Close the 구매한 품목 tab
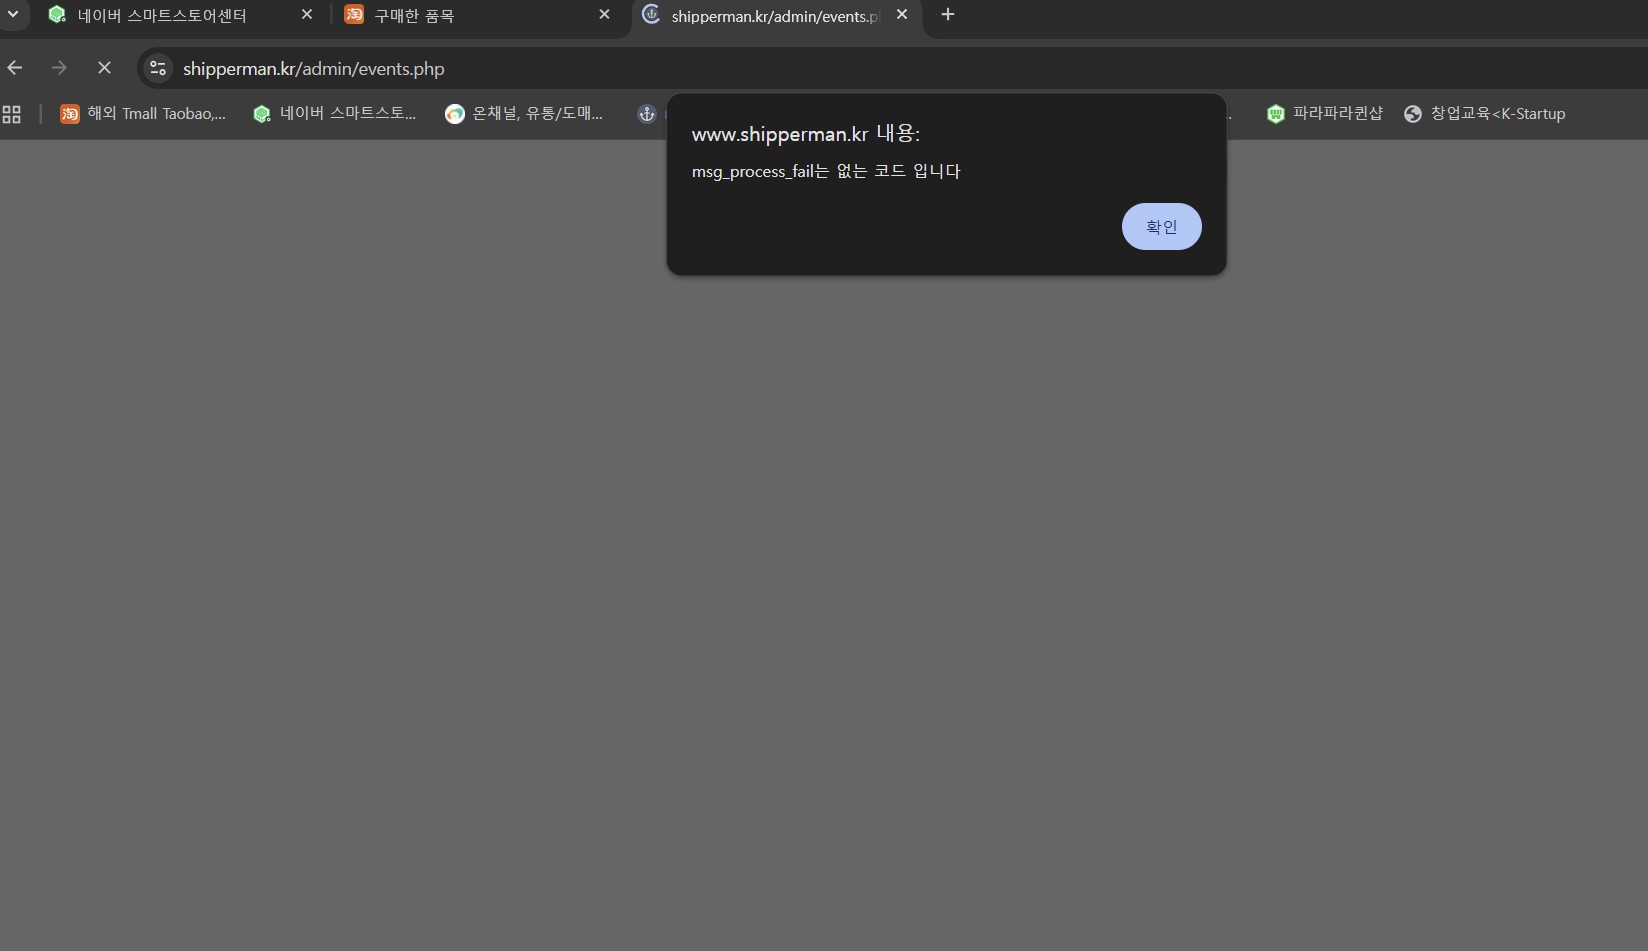Image resolution: width=1648 pixels, height=951 pixels. (x=604, y=15)
